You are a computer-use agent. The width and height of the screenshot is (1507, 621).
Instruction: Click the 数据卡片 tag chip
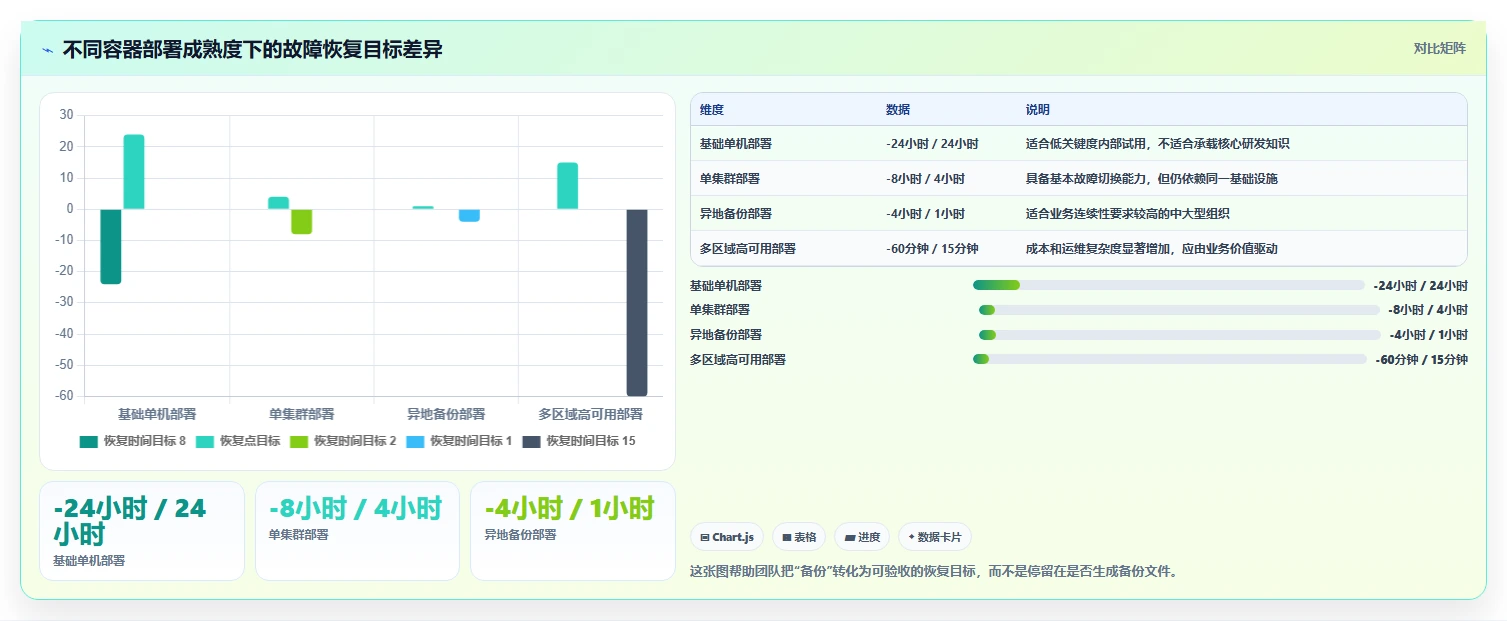[x=935, y=537]
